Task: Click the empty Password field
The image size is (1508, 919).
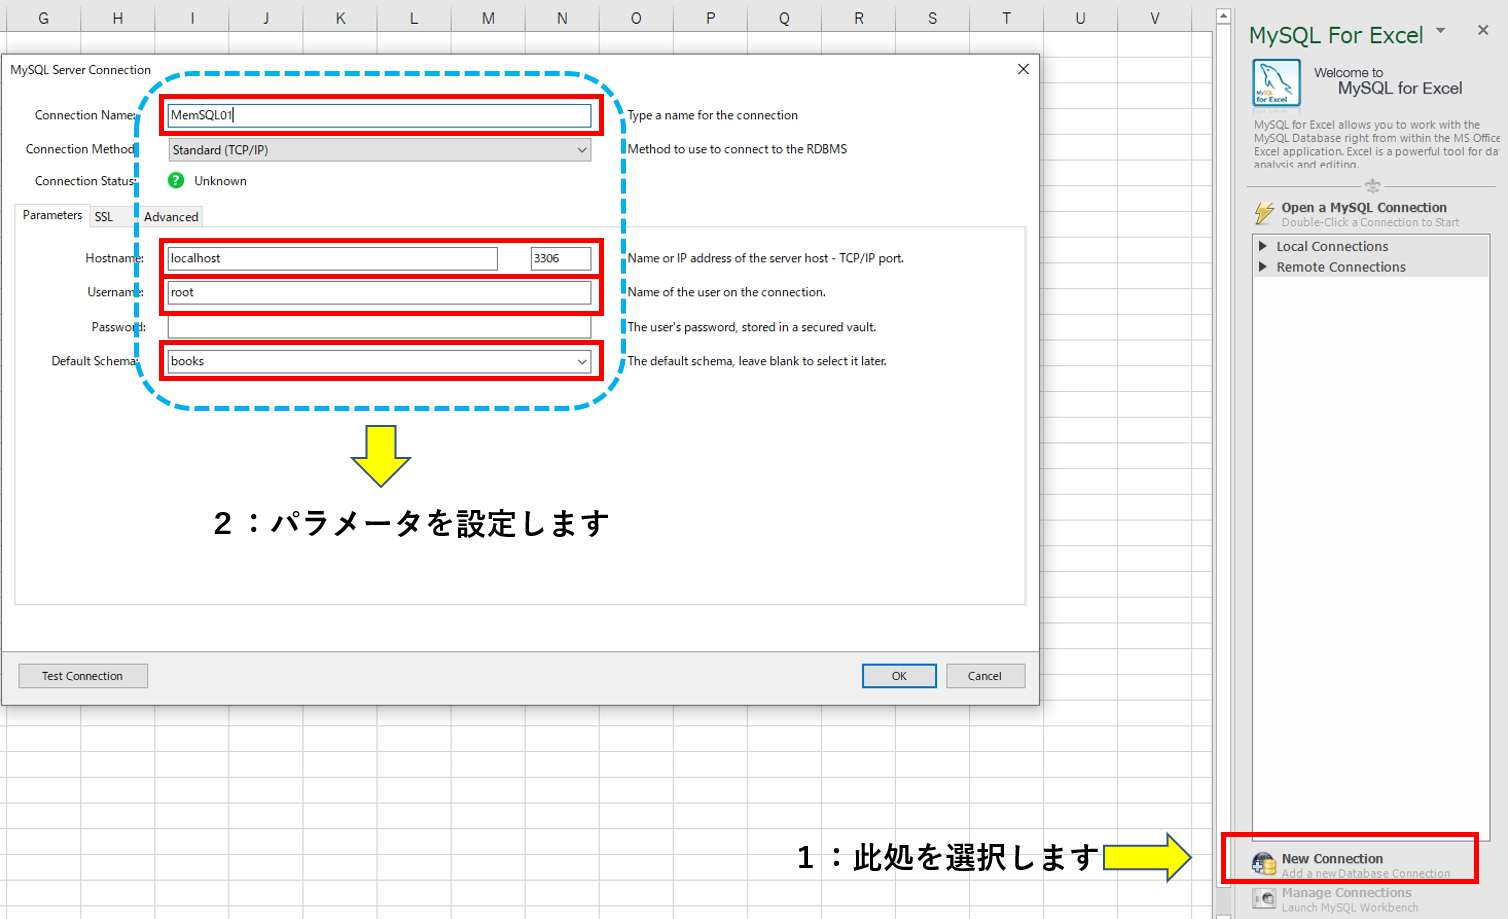Action: click(x=379, y=327)
